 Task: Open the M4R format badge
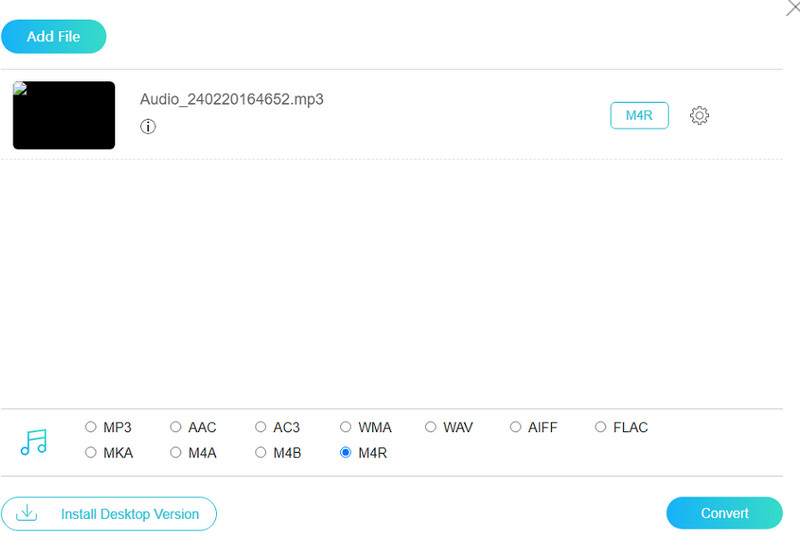pyautogui.click(x=639, y=116)
